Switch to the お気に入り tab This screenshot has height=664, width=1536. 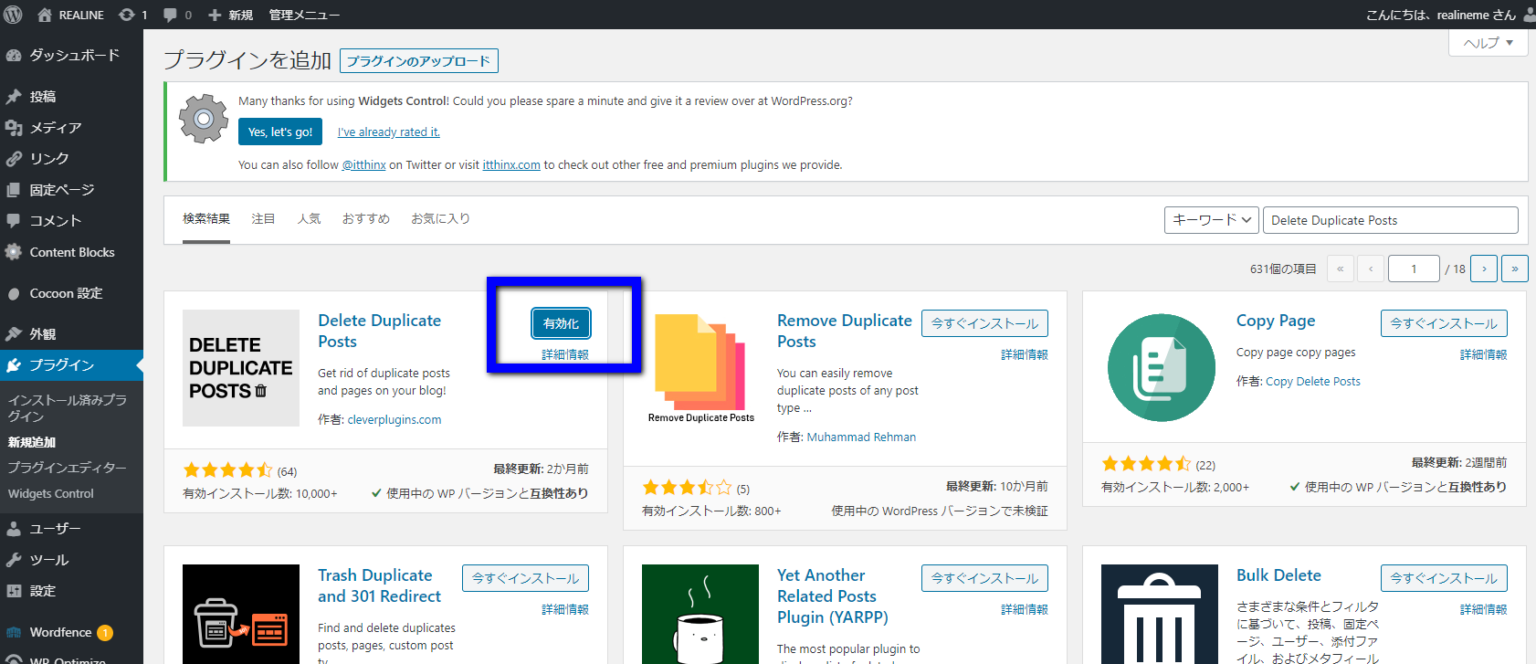point(440,217)
